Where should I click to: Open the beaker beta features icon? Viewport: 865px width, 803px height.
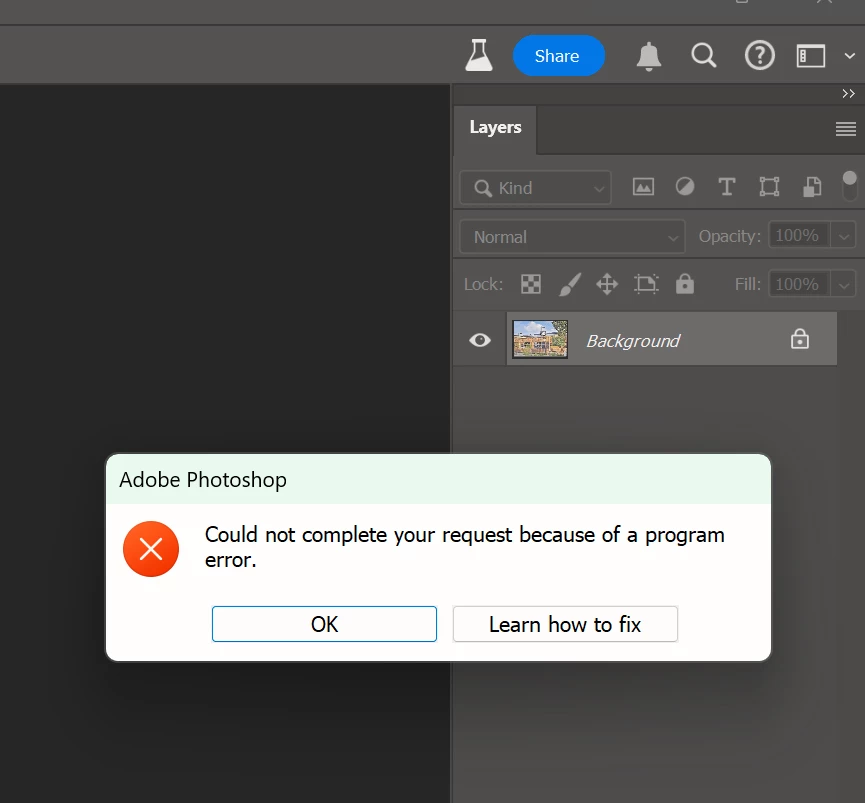[478, 55]
